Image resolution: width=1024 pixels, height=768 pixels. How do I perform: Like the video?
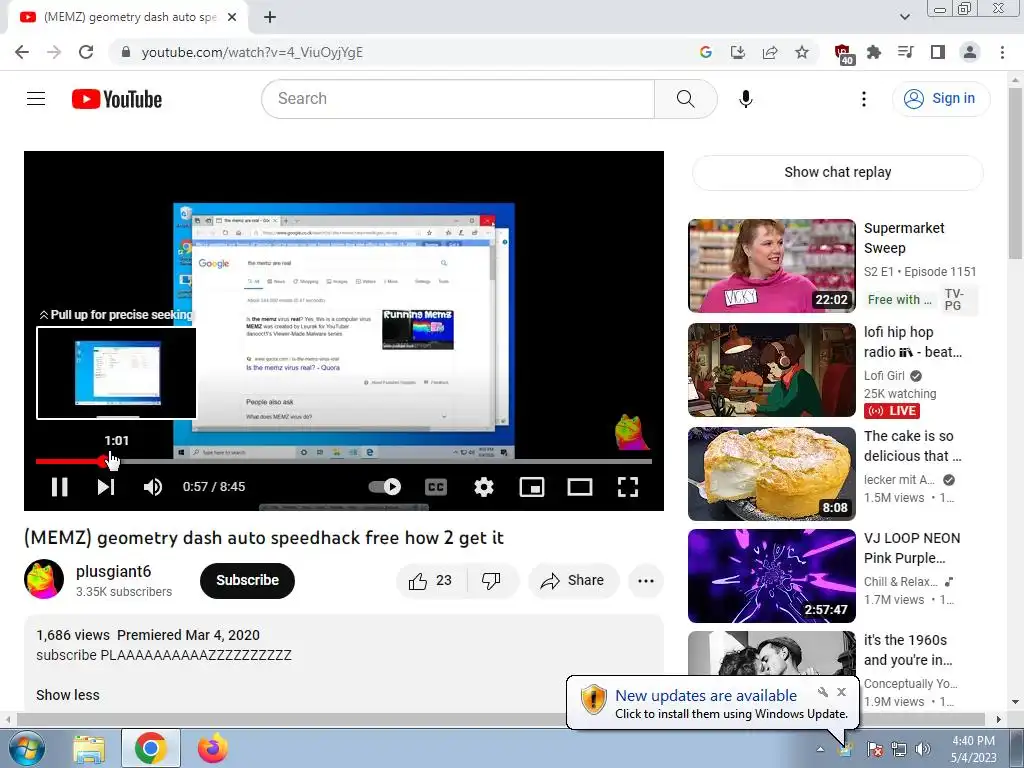[x=431, y=581]
